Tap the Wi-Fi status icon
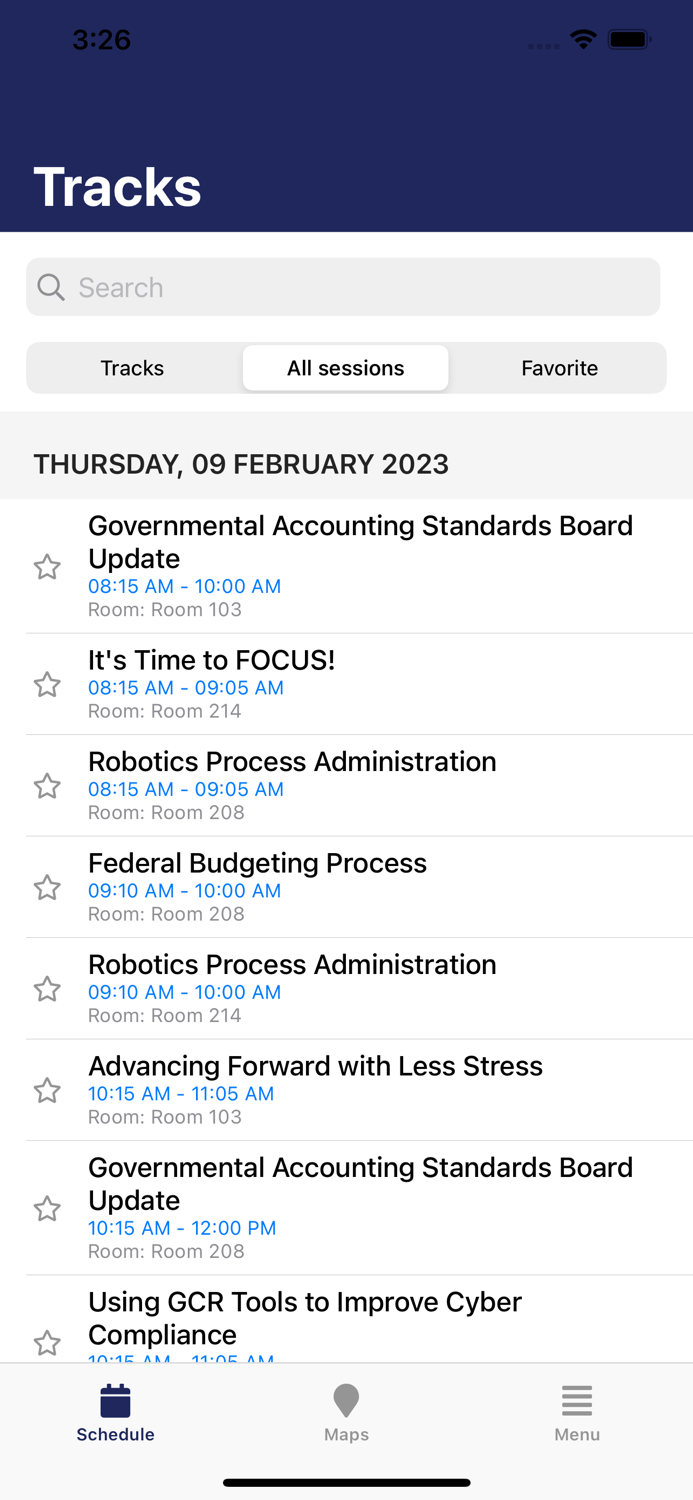Viewport: 693px width, 1500px height. (583, 40)
